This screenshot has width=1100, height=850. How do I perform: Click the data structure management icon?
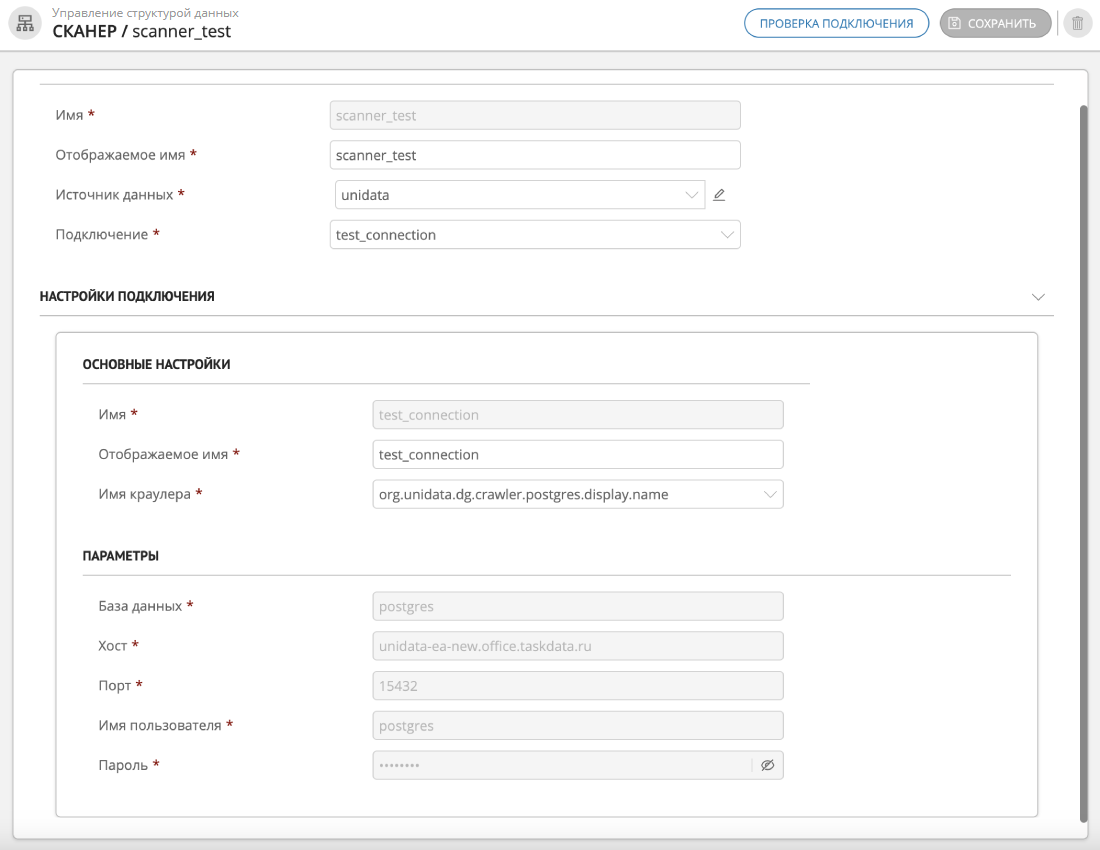(x=25, y=24)
